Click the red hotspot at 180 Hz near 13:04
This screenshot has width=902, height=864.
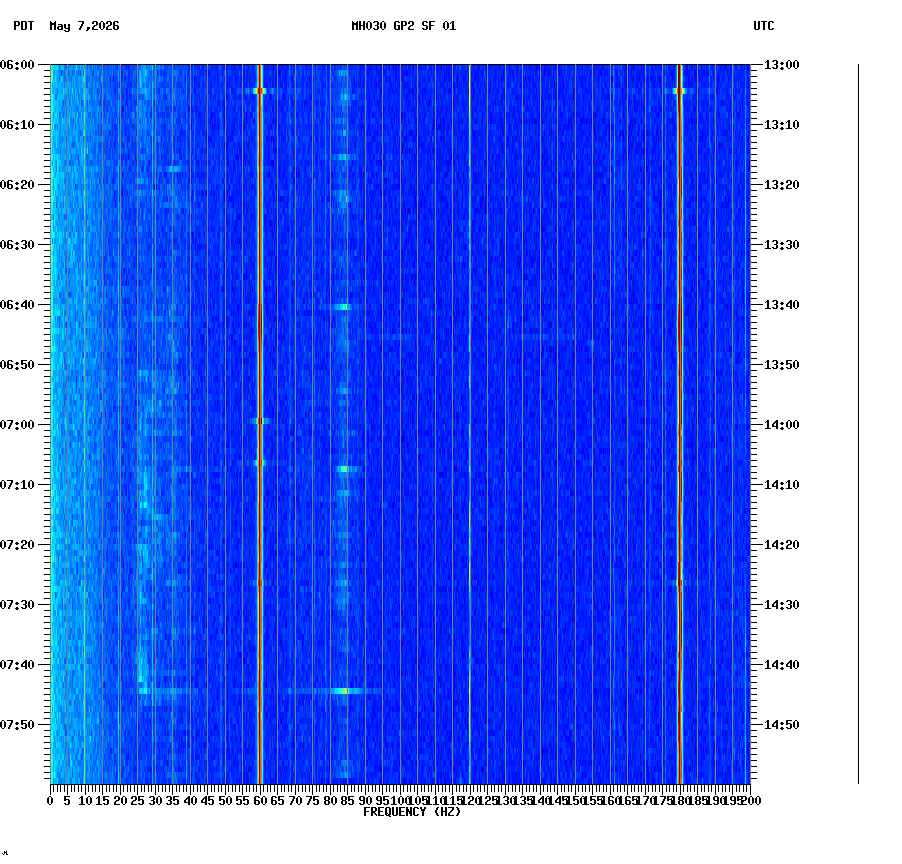(679, 91)
